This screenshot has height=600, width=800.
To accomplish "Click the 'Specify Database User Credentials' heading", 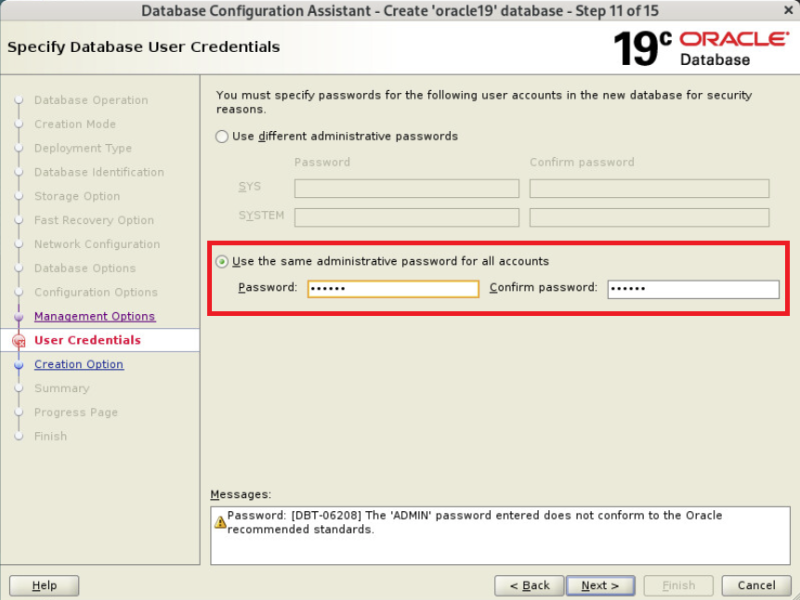I will tap(143, 47).
